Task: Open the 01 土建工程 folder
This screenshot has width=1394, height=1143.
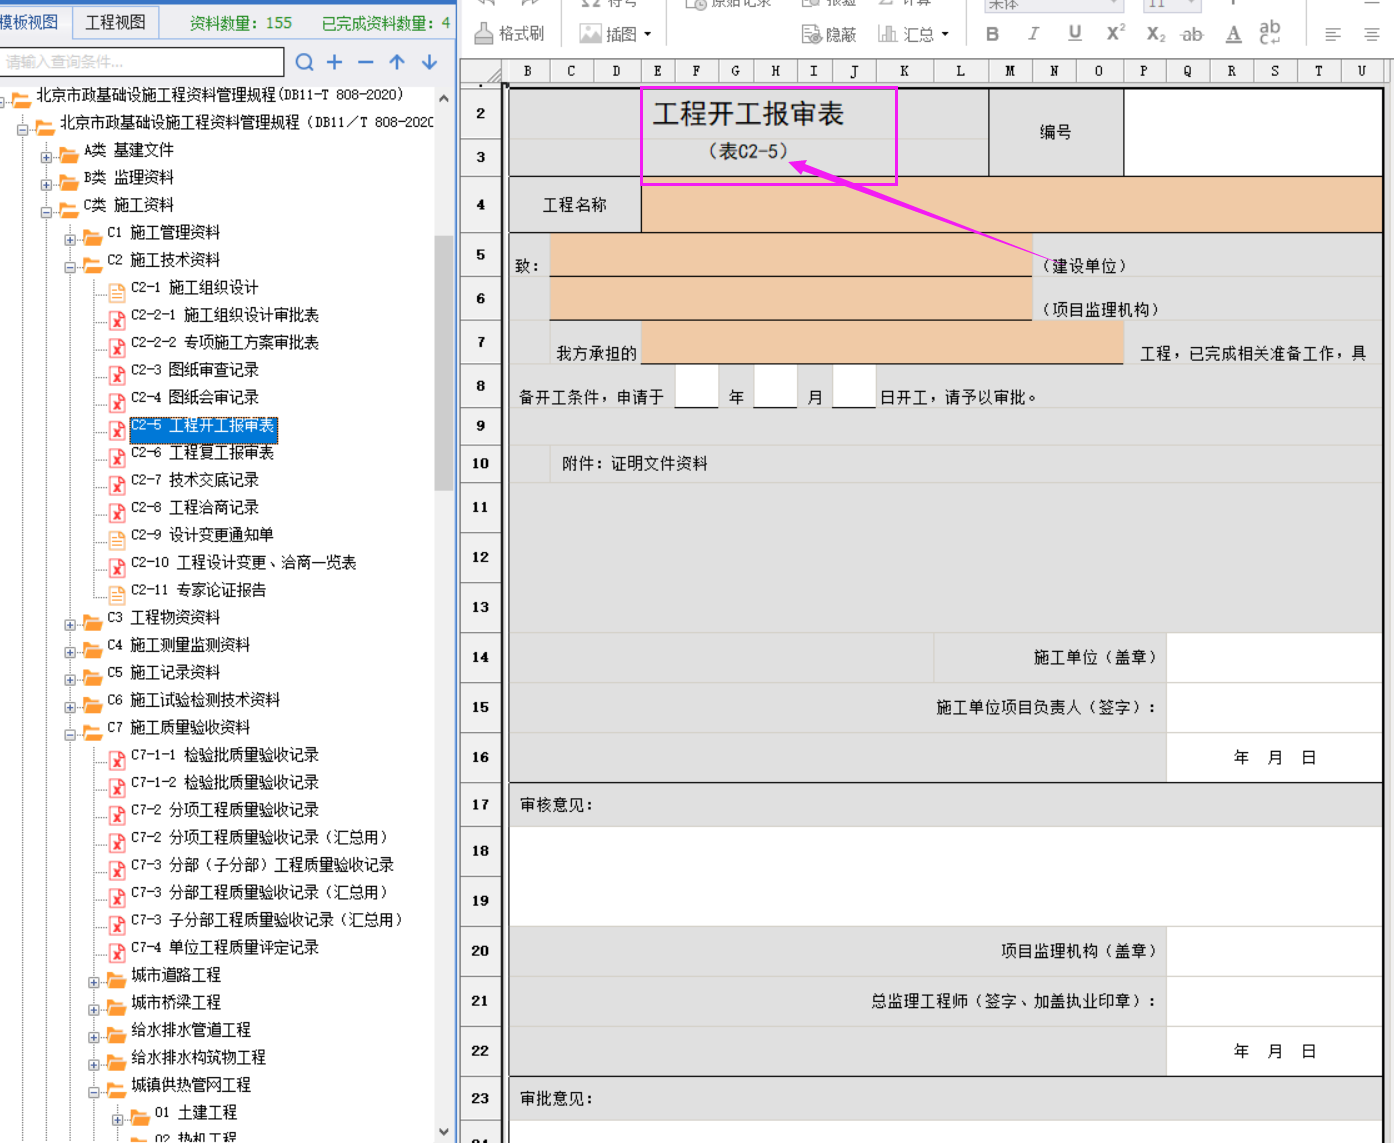Action: click(195, 1113)
